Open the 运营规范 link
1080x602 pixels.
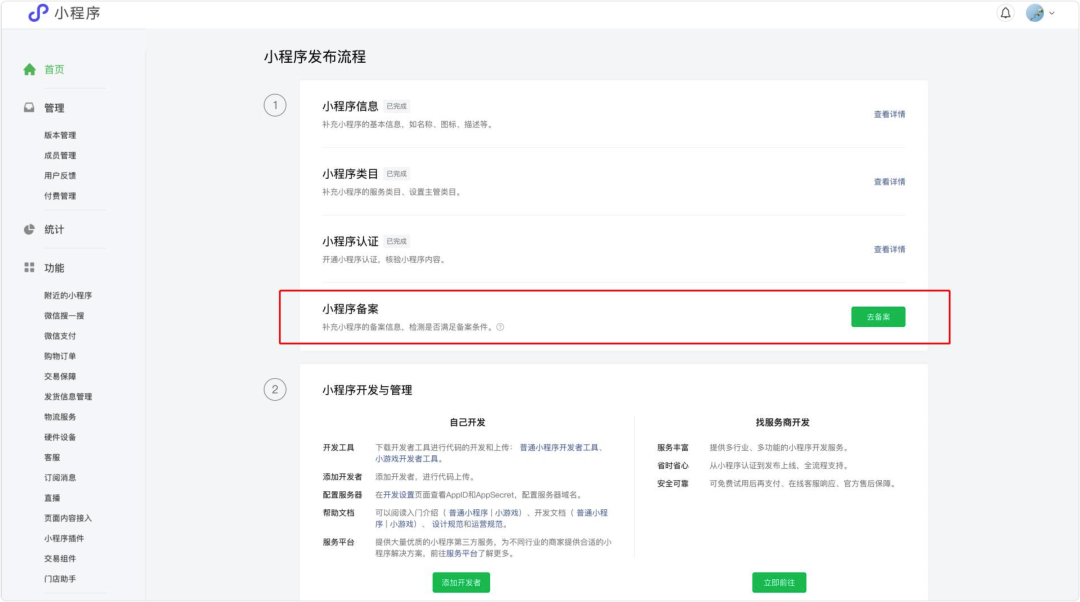click(488, 524)
